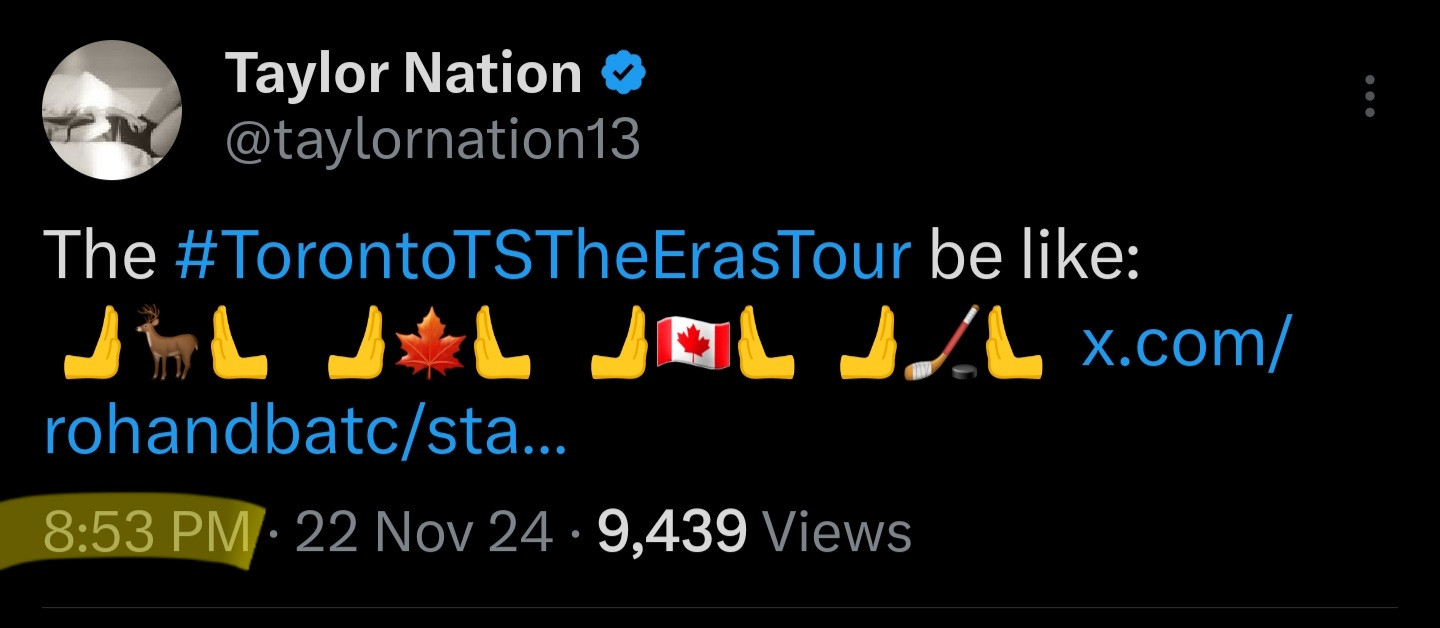Click the blue verified badge
1440x628 pixels.
coord(624,73)
